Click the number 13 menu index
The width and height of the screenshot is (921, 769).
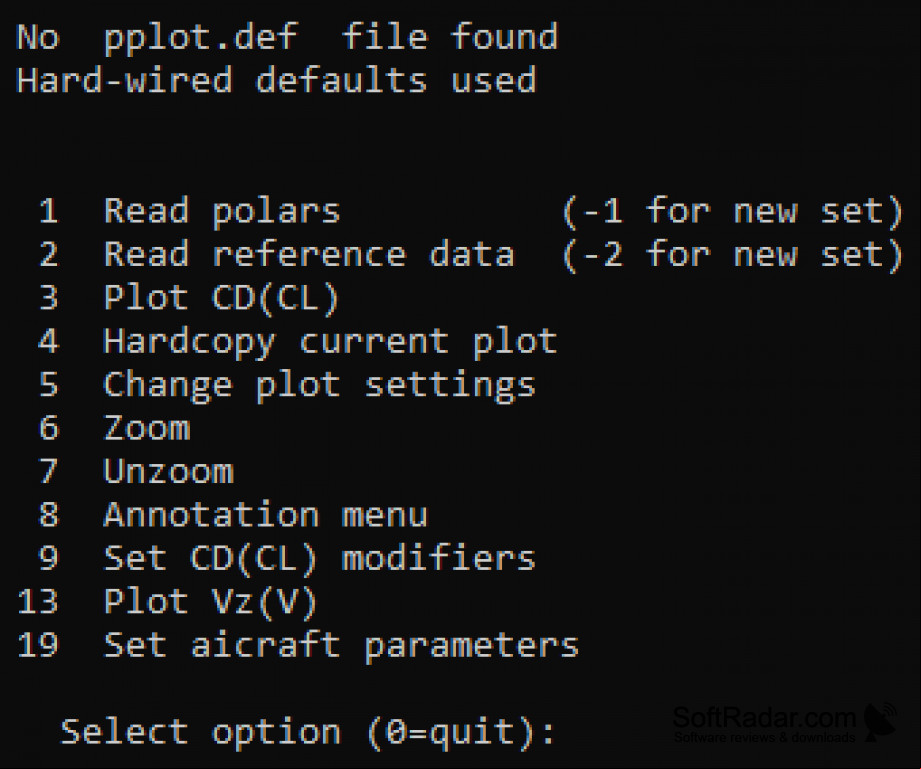tap(38, 602)
